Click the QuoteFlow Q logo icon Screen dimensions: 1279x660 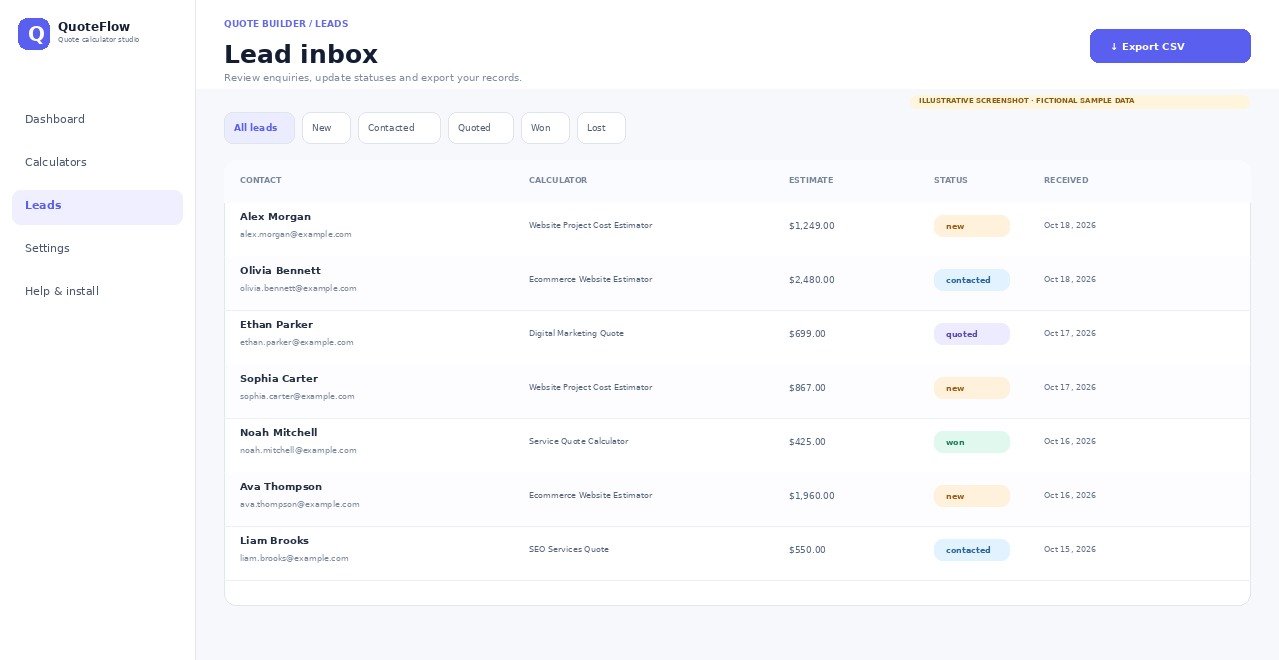click(x=34, y=34)
